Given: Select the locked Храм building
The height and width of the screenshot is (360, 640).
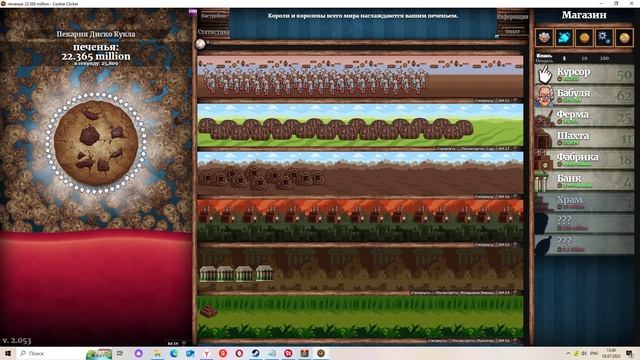Looking at the screenshot, I should 584,202.
